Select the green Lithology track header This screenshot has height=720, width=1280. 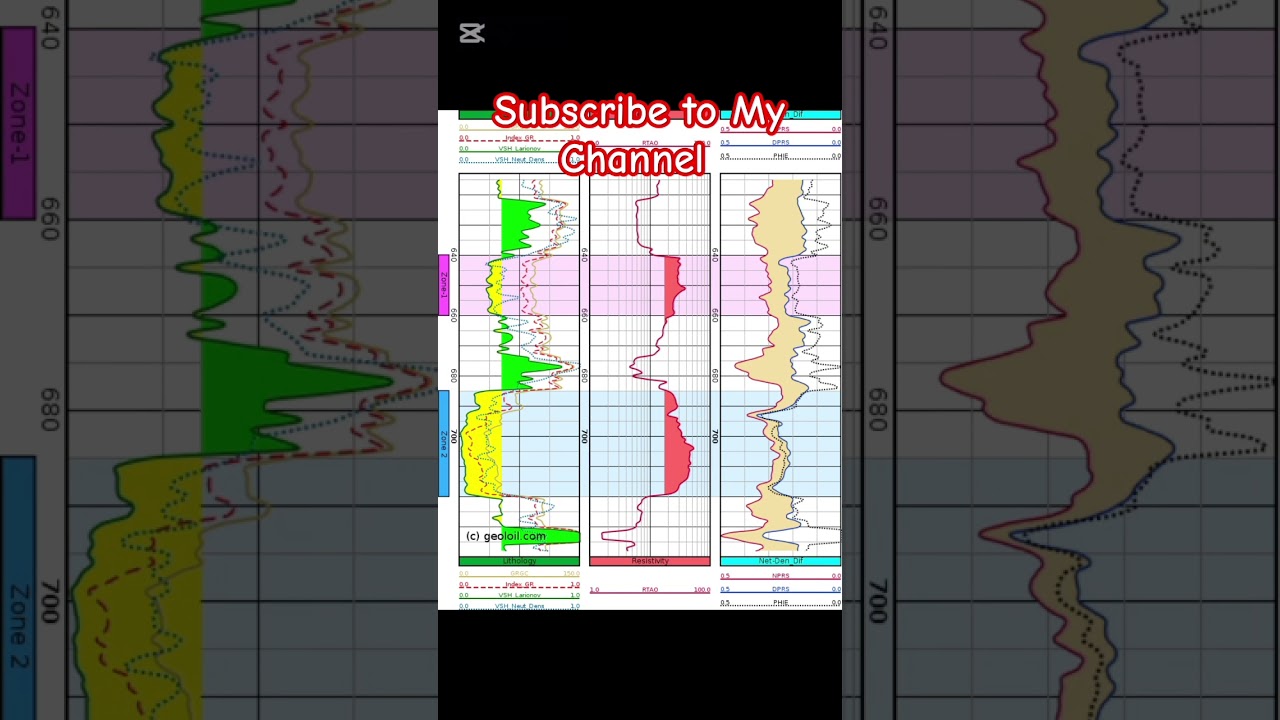[x=519, y=561]
